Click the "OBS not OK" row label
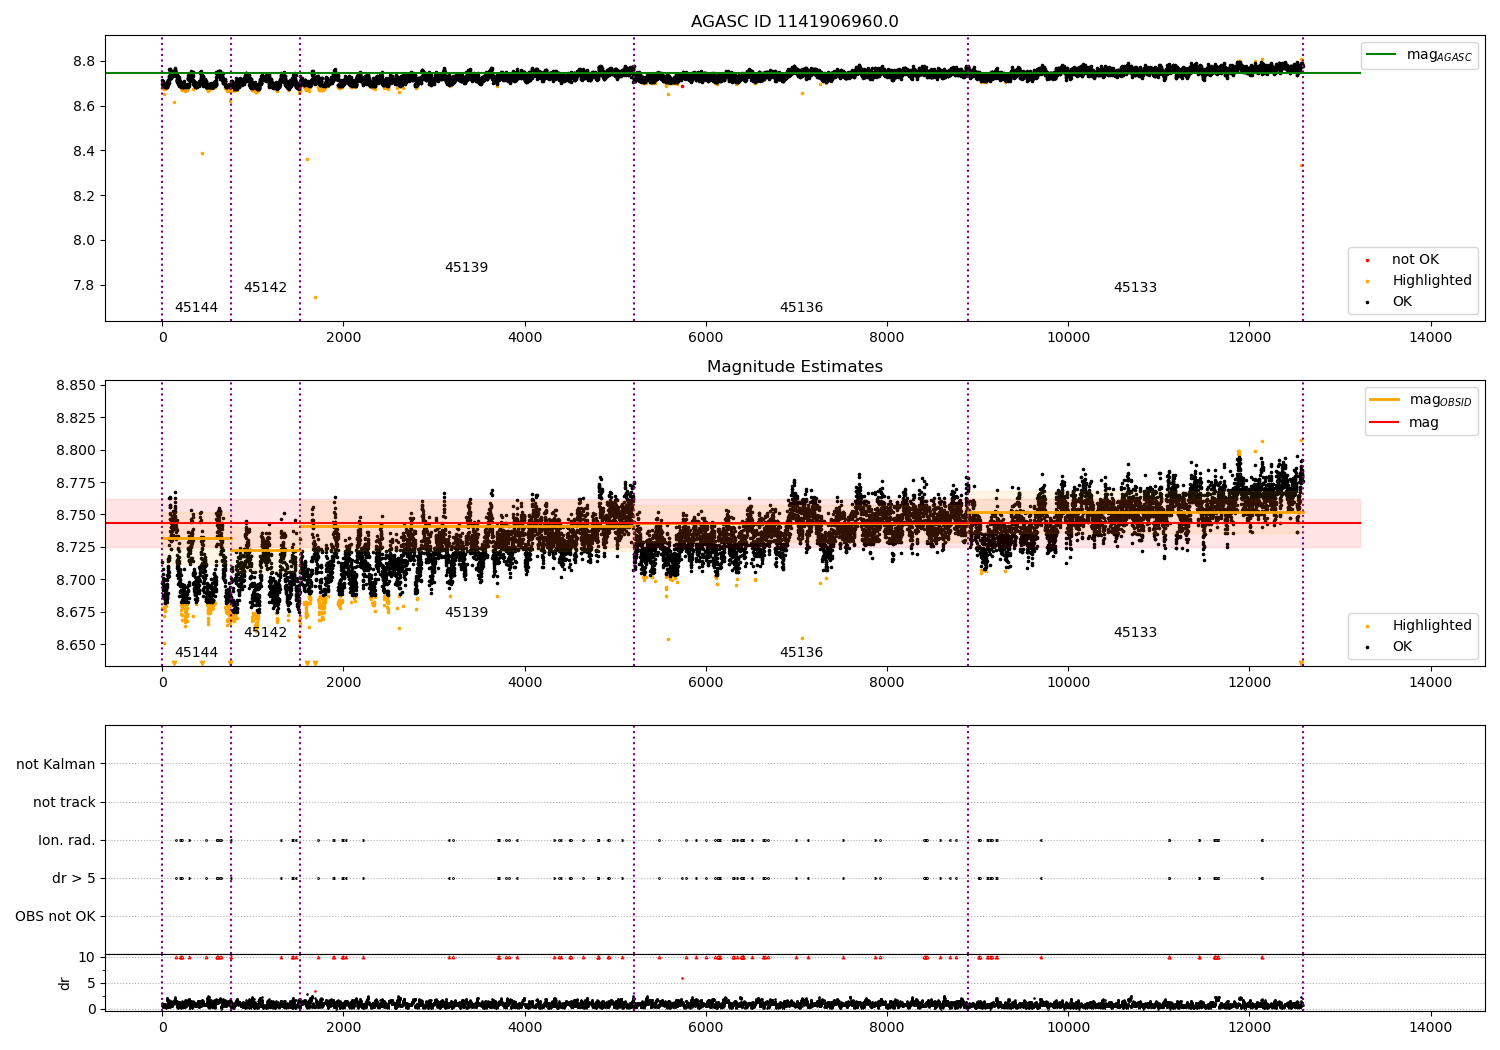1500x1050 pixels. pos(55,916)
